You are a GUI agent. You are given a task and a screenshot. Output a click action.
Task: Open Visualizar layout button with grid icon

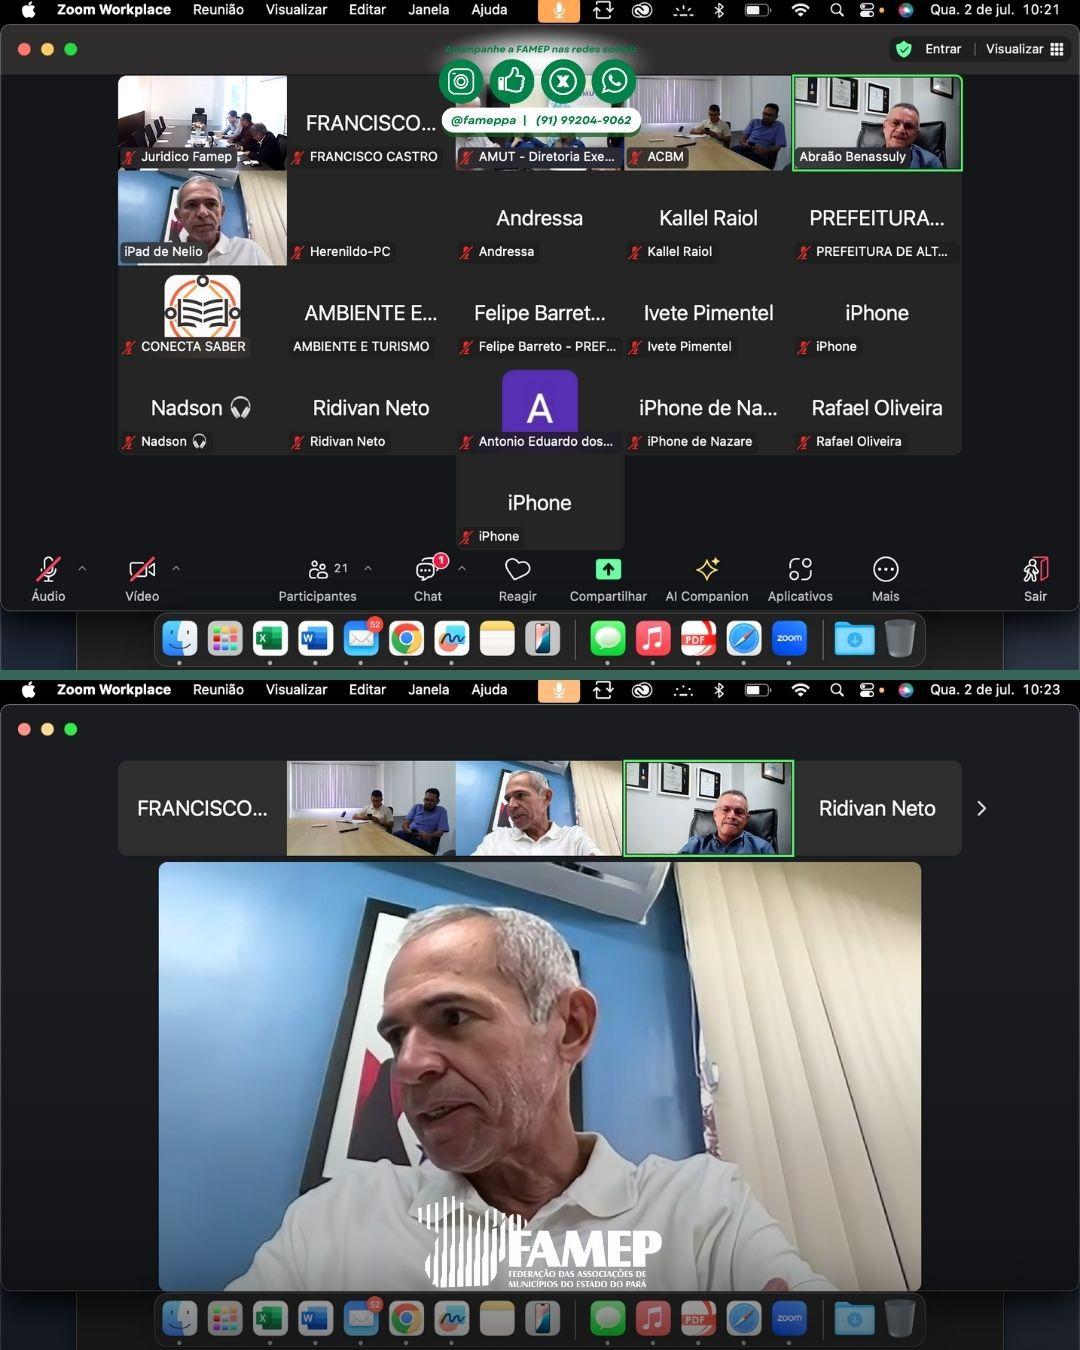[1024, 49]
